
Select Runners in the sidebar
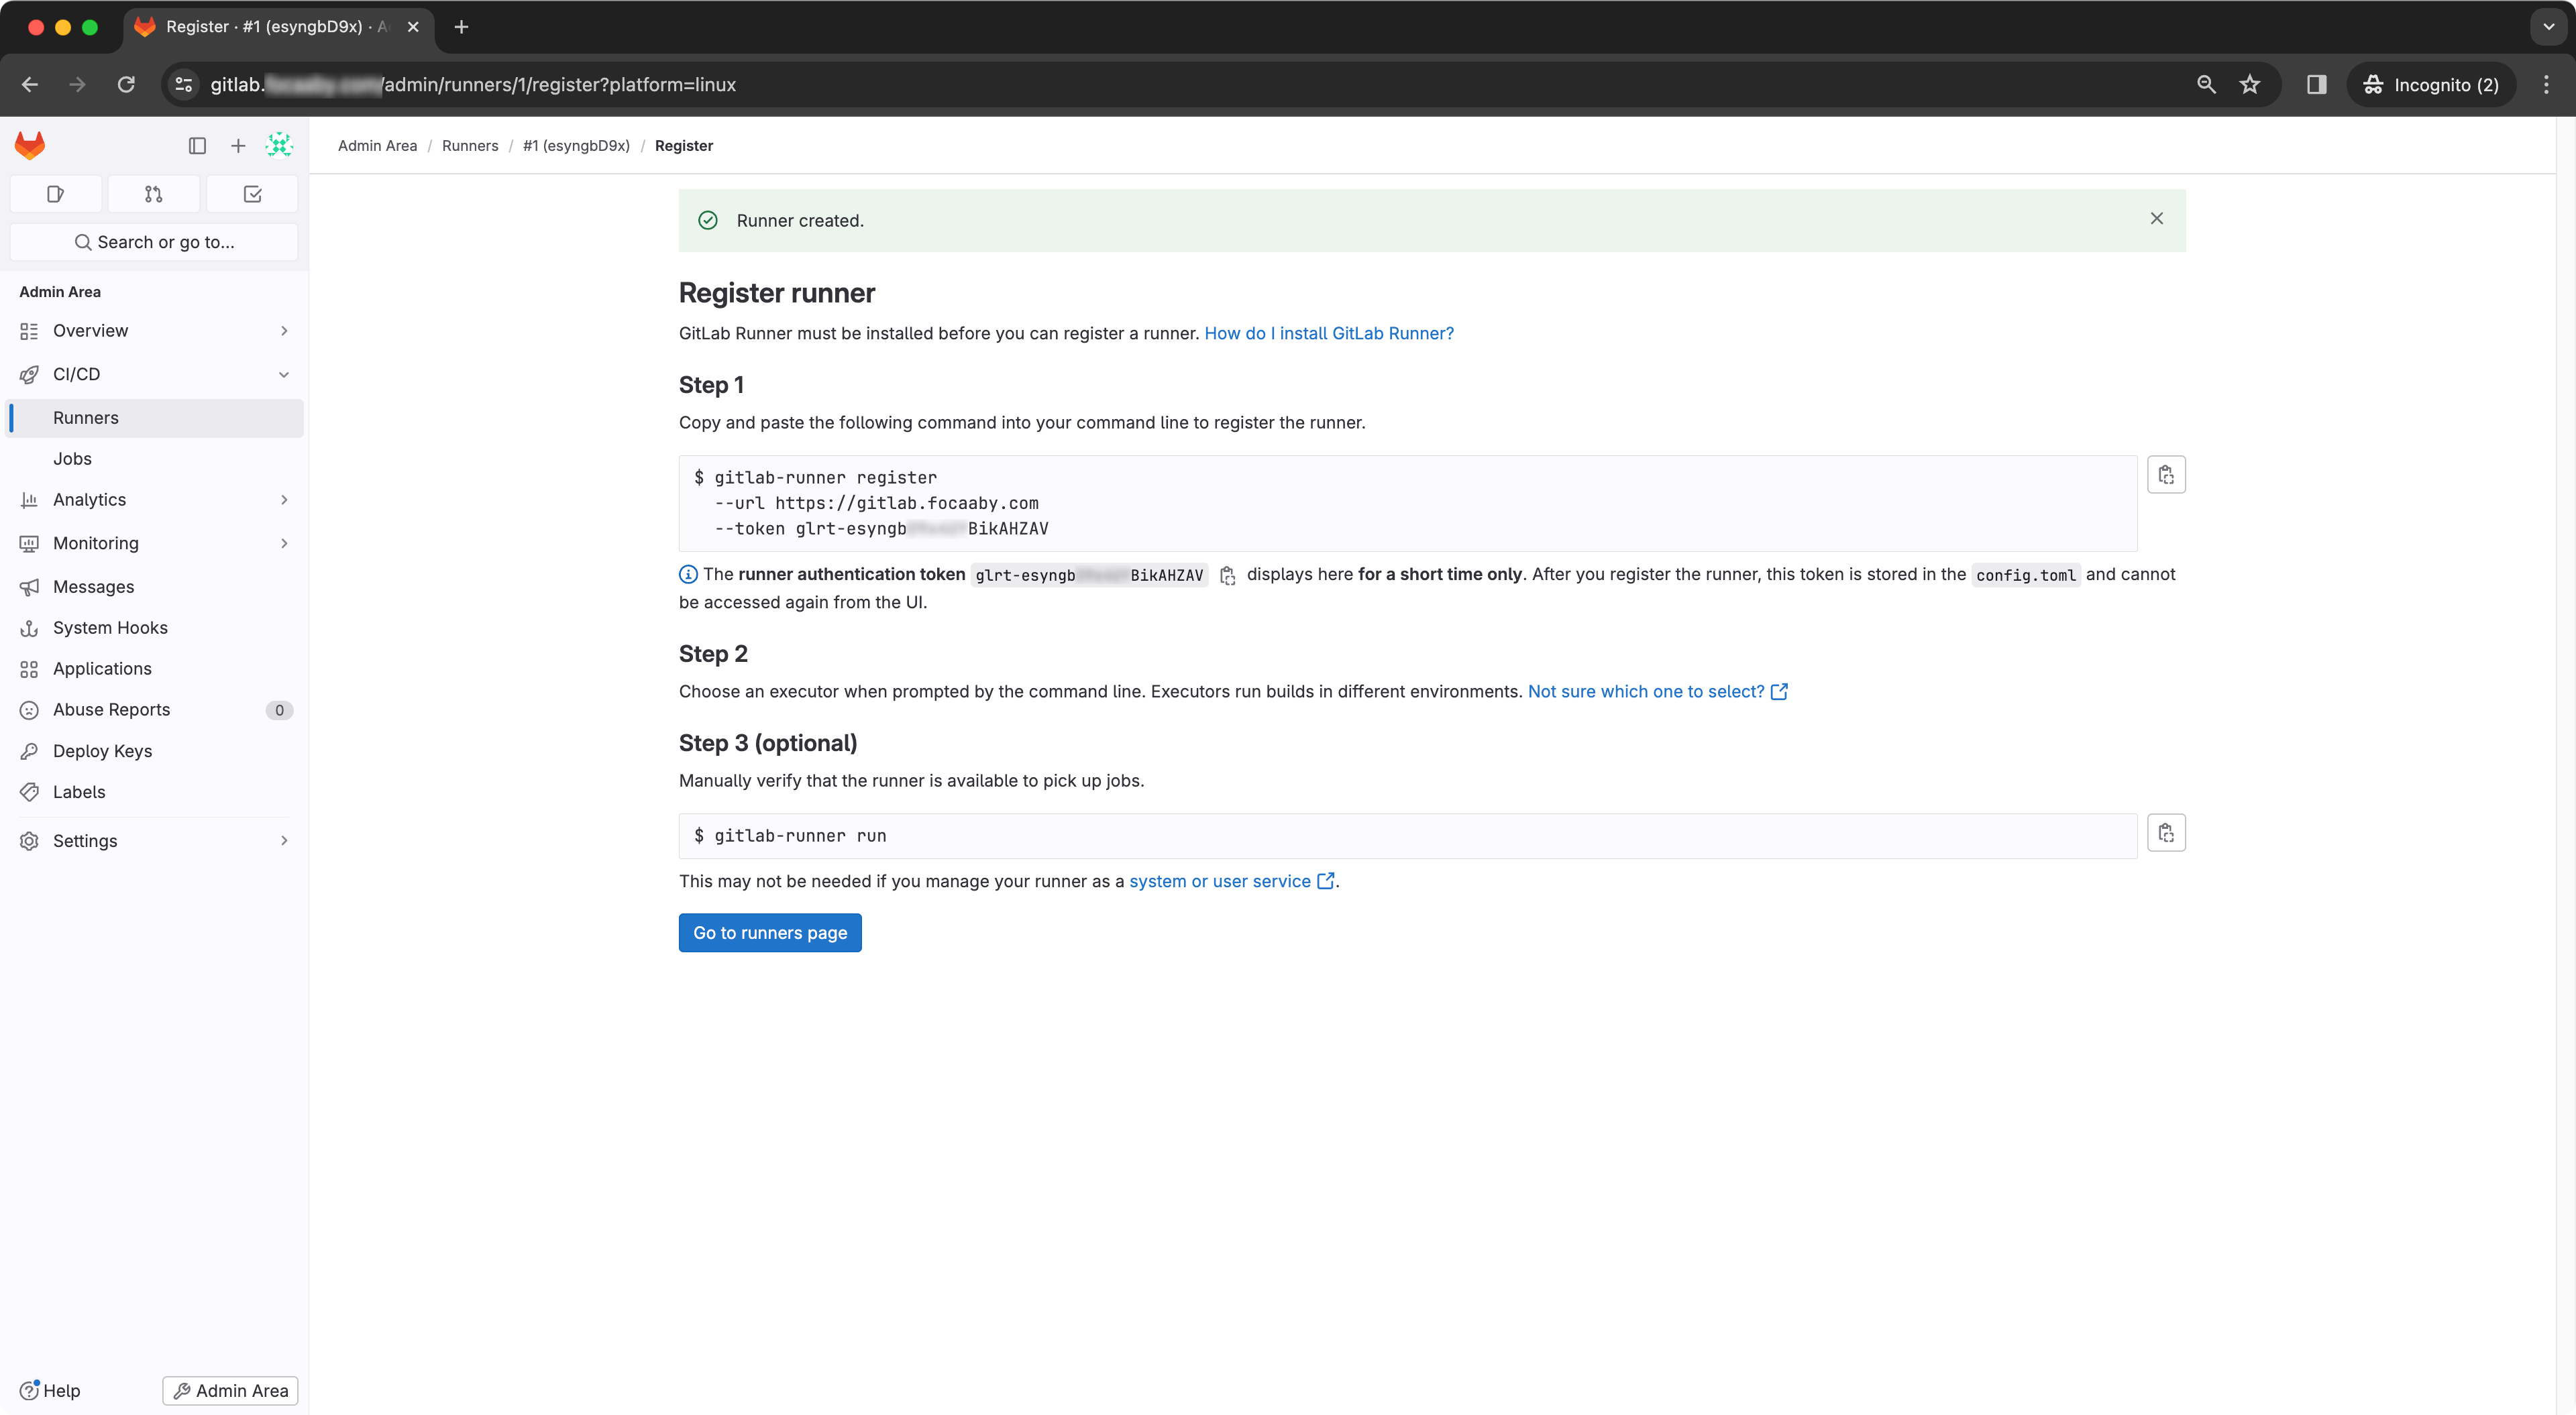coord(155,418)
